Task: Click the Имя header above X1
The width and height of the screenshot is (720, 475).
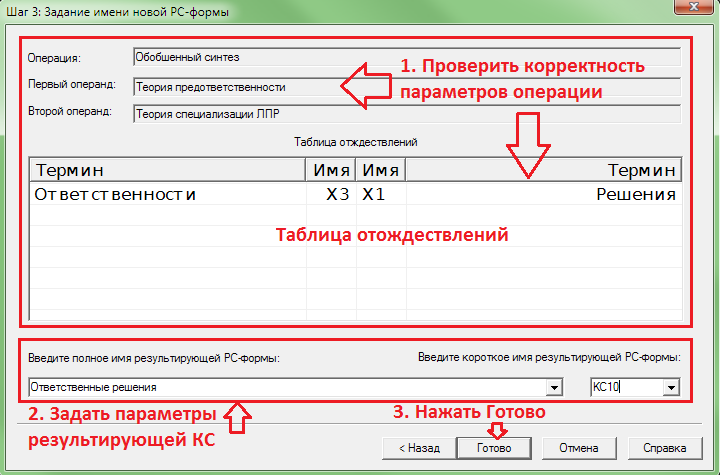Action: [x=381, y=170]
